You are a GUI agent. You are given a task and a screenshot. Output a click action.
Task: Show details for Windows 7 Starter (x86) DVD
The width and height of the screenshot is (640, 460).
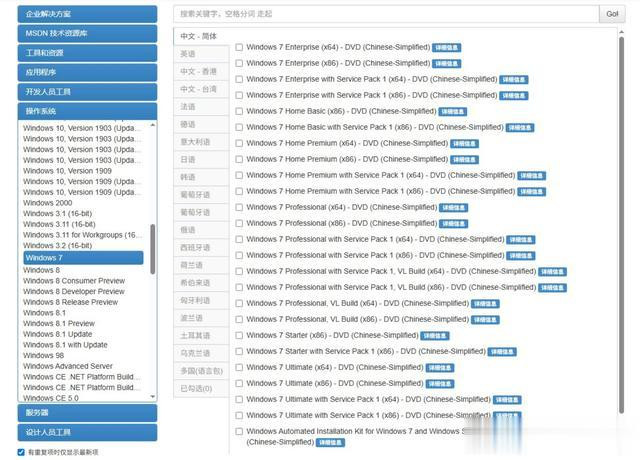pyautogui.click(x=435, y=336)
